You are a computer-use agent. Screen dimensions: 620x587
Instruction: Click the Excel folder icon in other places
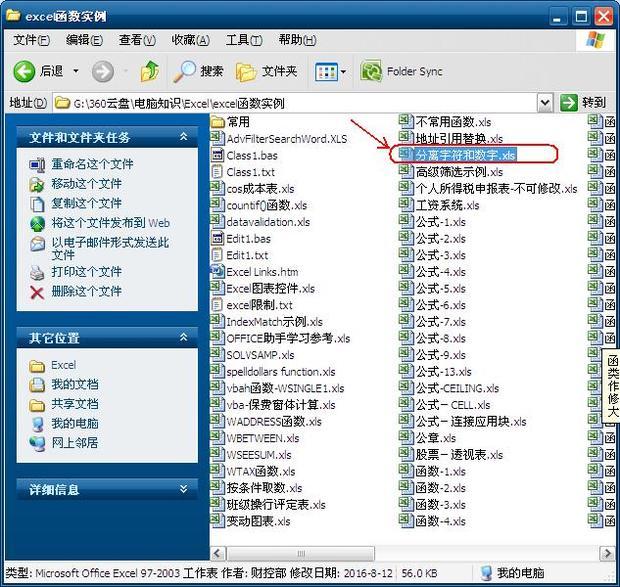37,366
